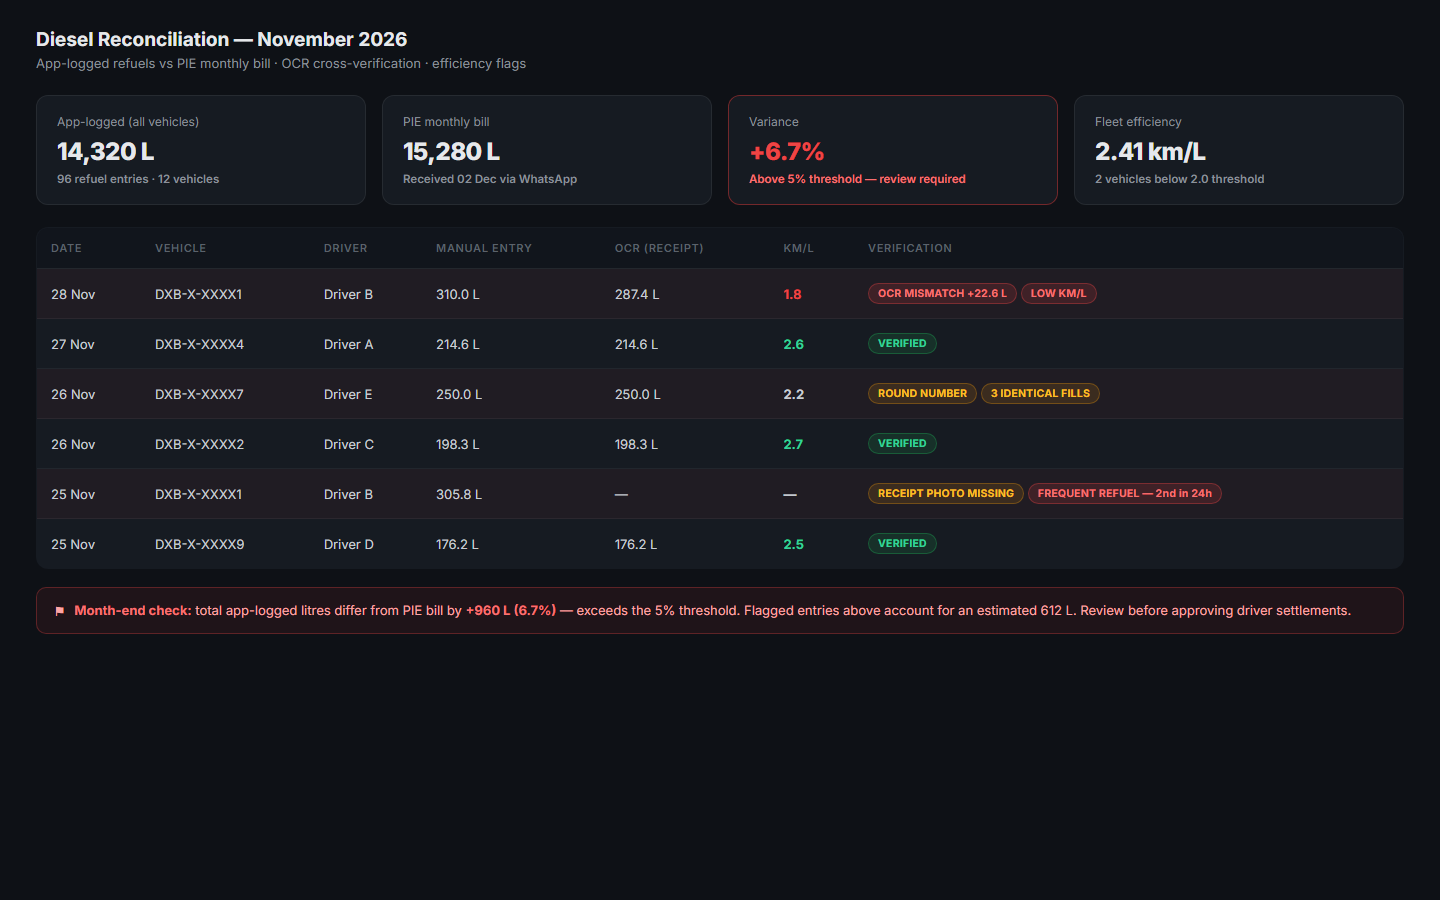Click DXB-X-XXXX1 in the 25 Nov row

click(x=198, y=494)
